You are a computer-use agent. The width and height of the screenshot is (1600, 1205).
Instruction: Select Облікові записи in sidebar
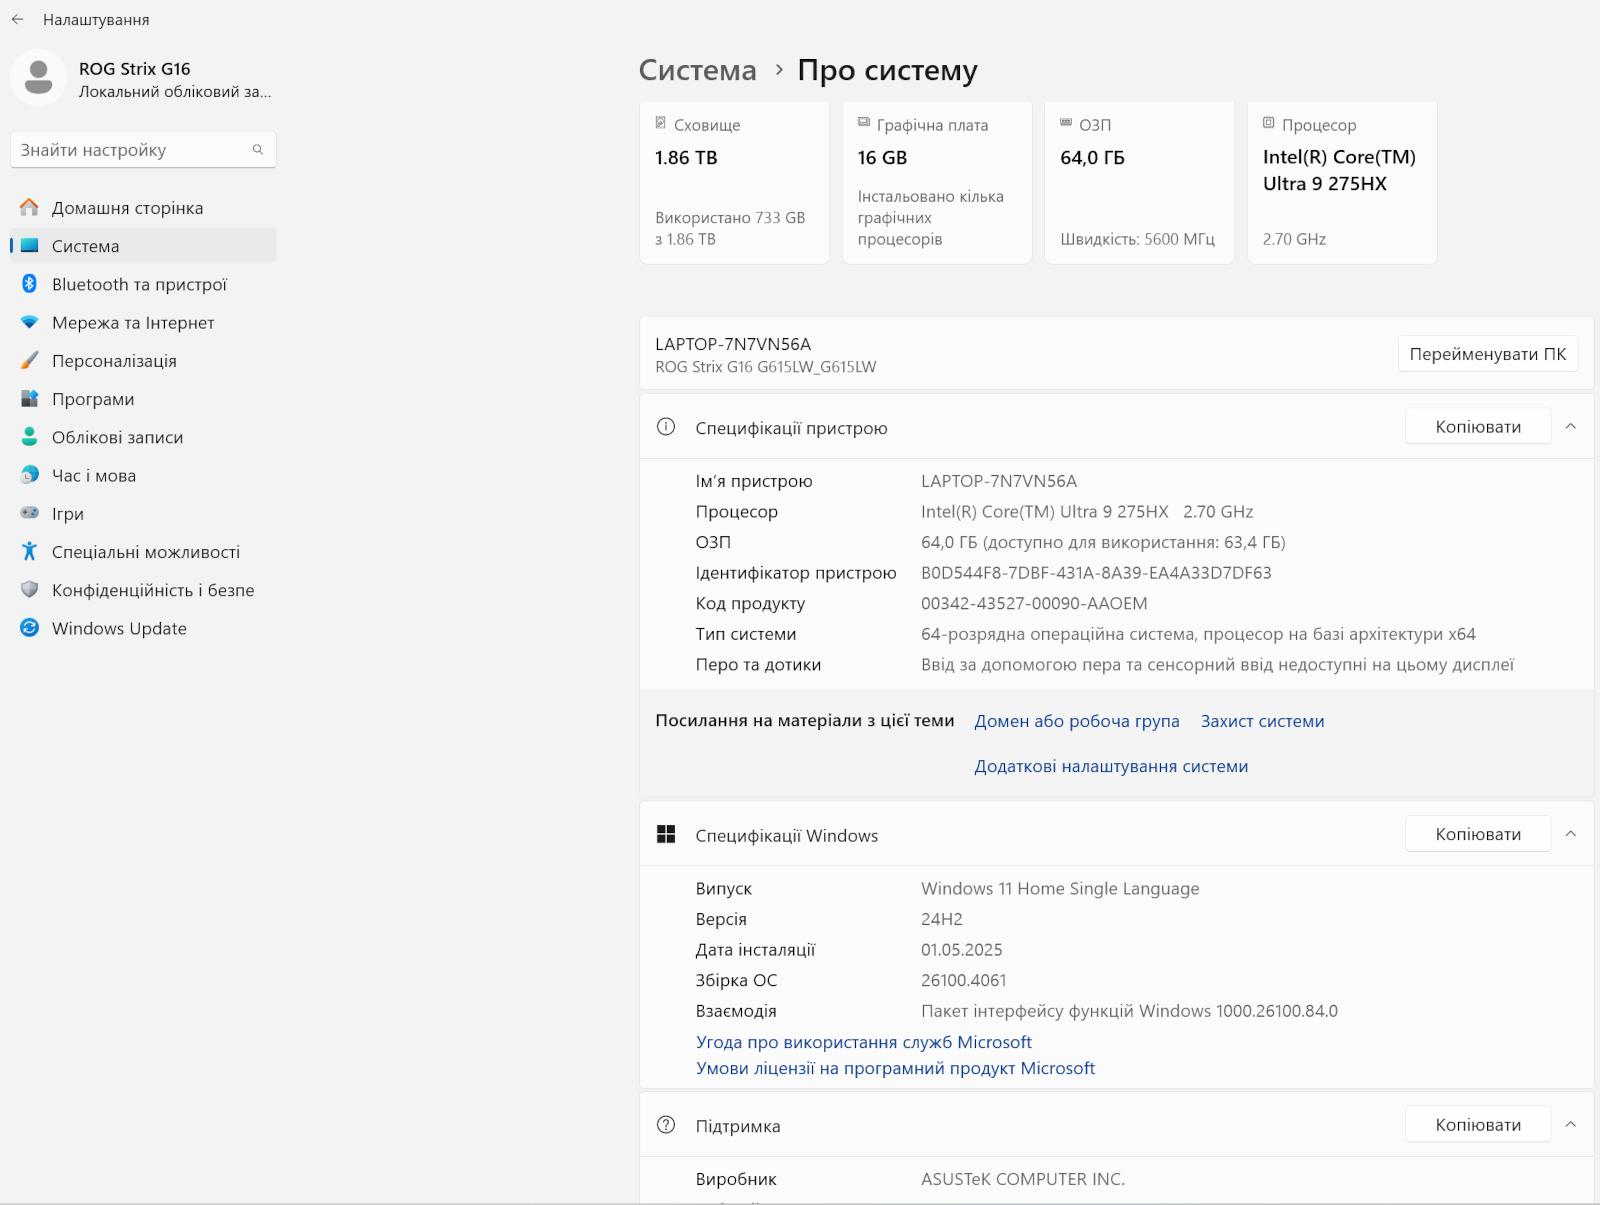click(144, 437)
